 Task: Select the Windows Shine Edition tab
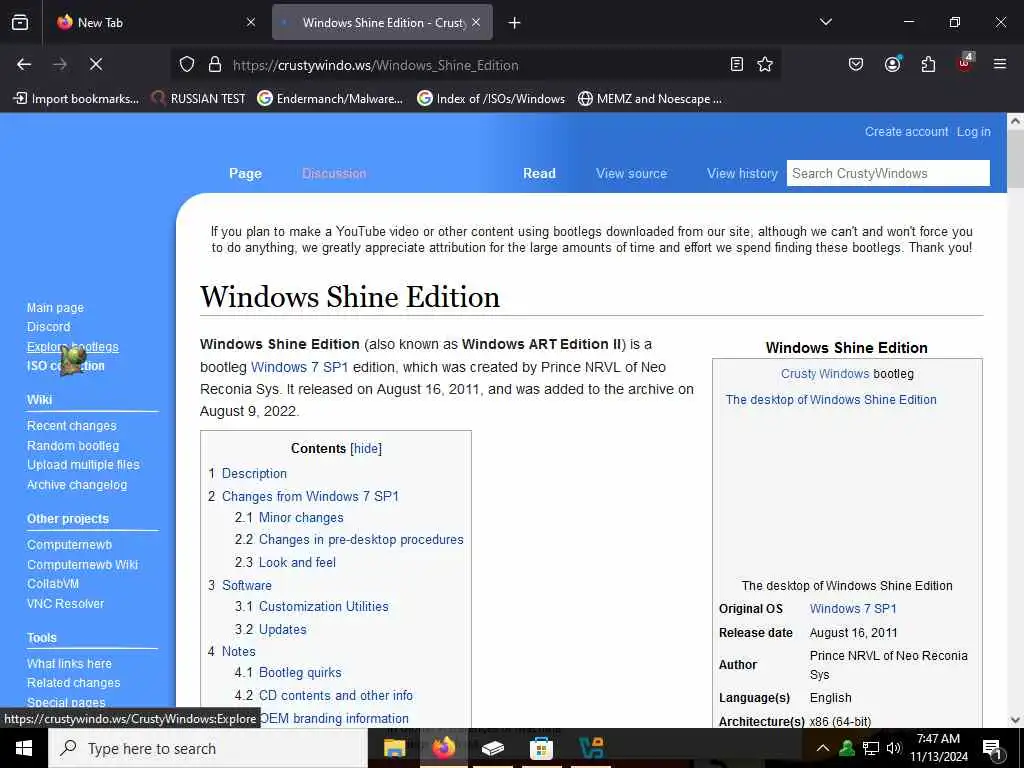pos(382,22)
